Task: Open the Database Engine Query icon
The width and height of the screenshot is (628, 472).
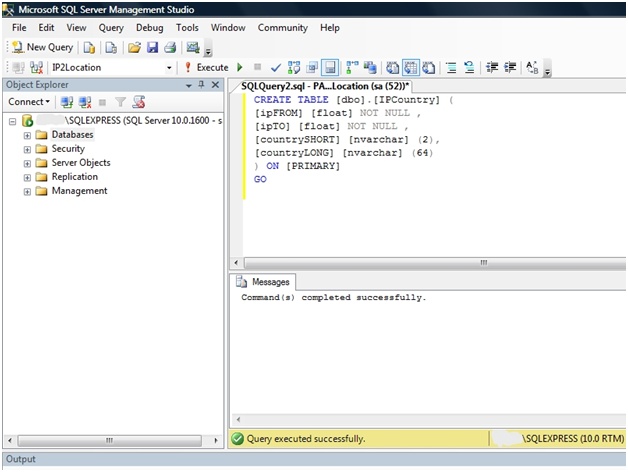Action: click(89, 48)
